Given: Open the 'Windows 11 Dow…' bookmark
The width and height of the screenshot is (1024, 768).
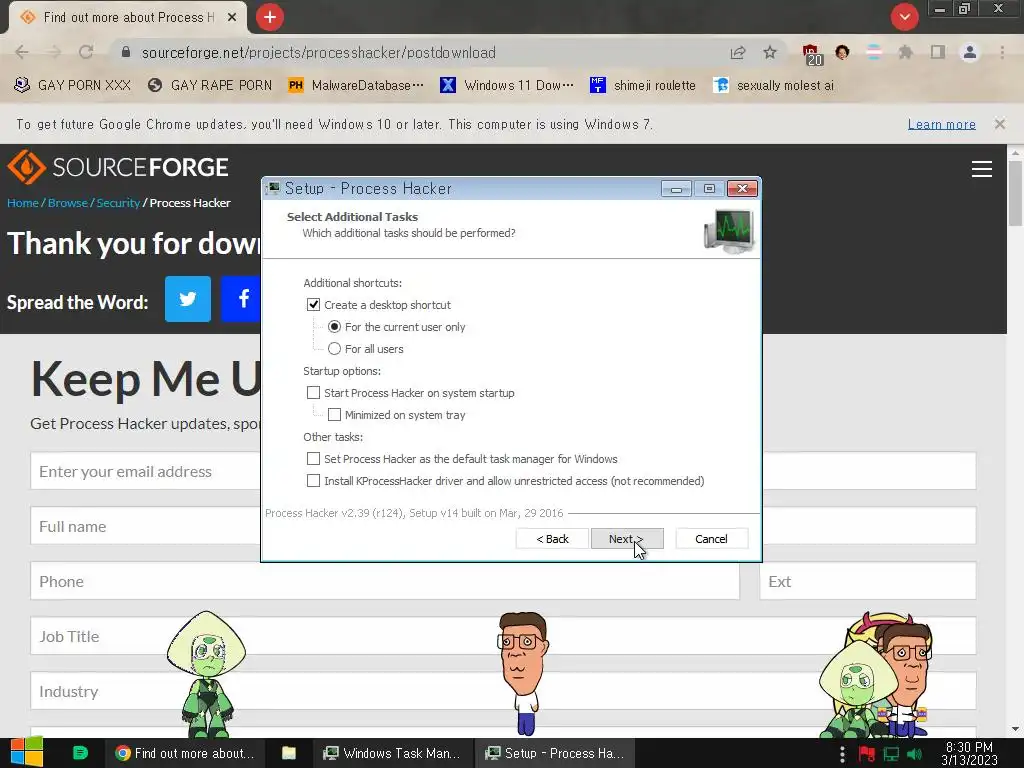Looking at the screenshot, I should (x=507, y=85).
